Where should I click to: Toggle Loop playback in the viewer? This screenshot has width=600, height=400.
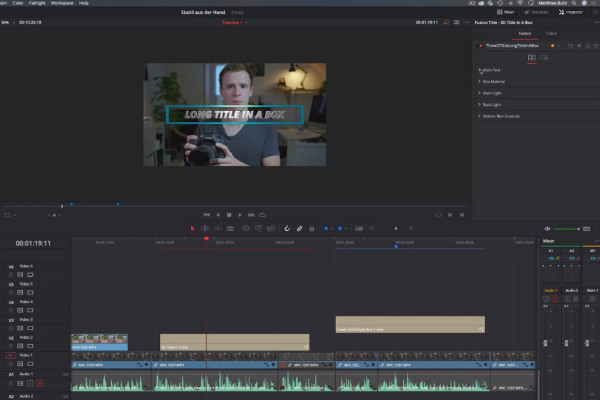pos(262,215)
